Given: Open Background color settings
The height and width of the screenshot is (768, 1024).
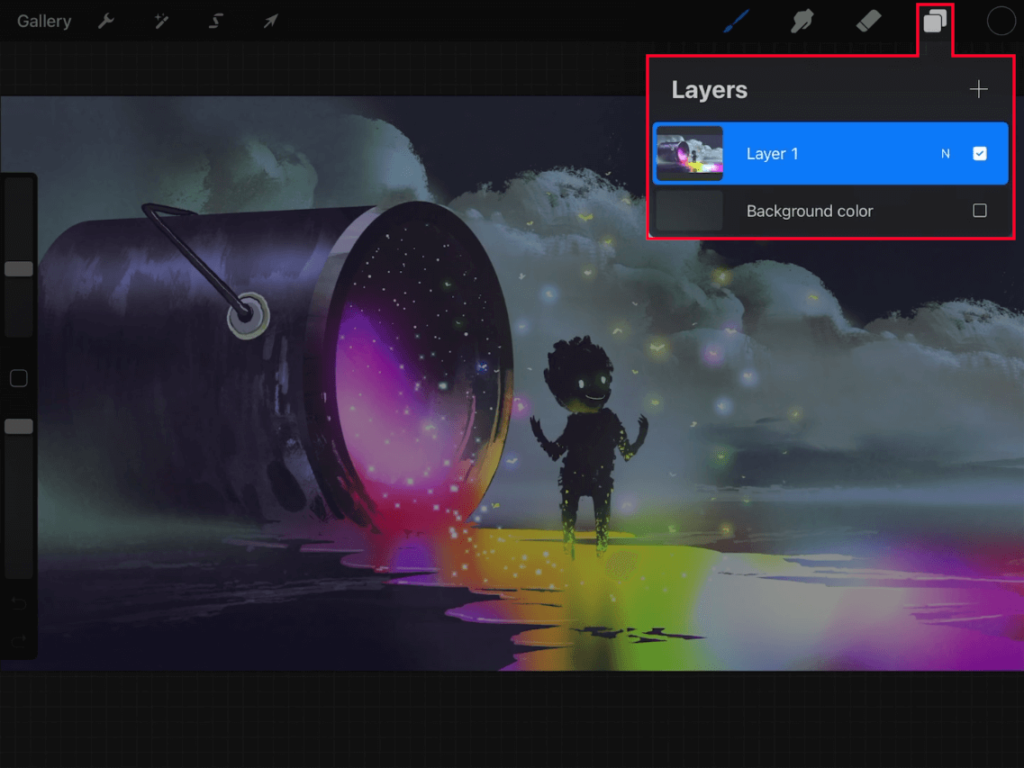Looking at the screenshot, I should 809,211.
